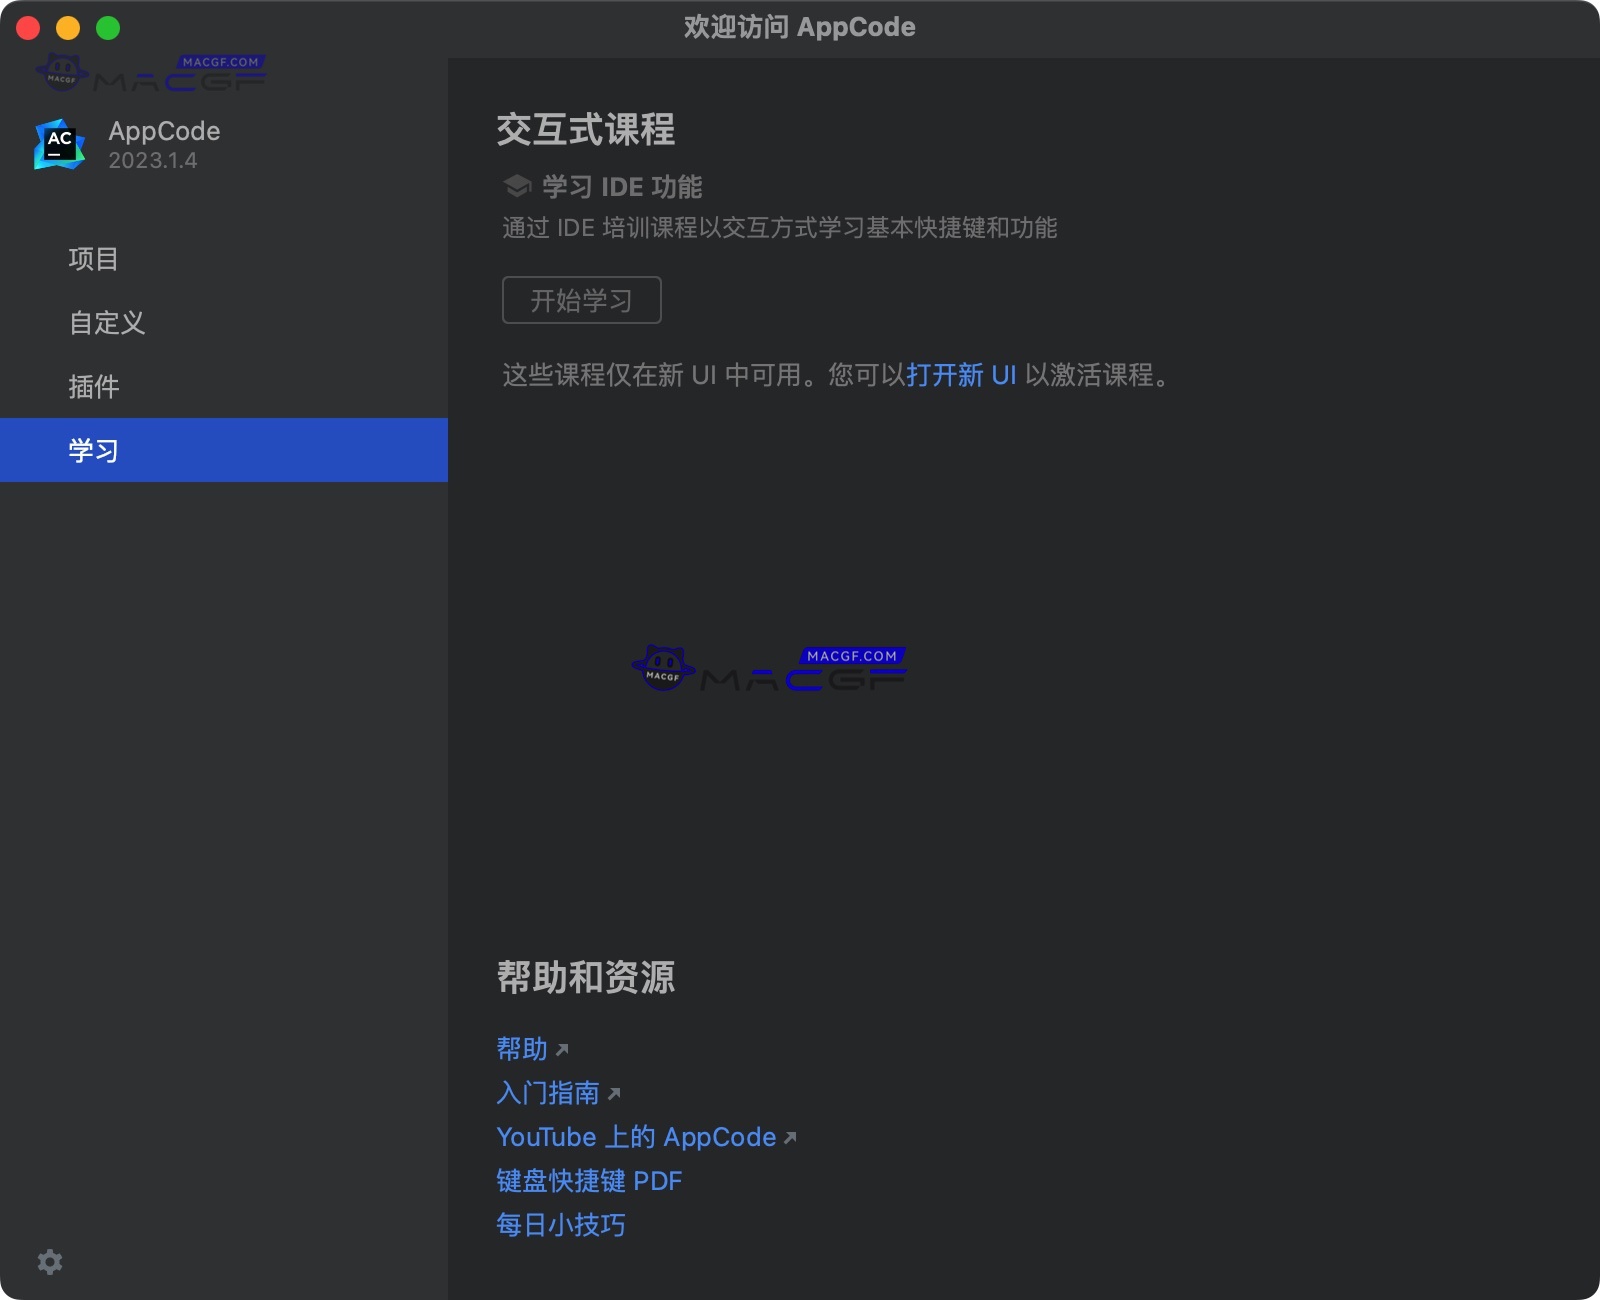Open the settings gear at bottom left
The height and width of the screenshot is (1300, 1600).
49,1262
